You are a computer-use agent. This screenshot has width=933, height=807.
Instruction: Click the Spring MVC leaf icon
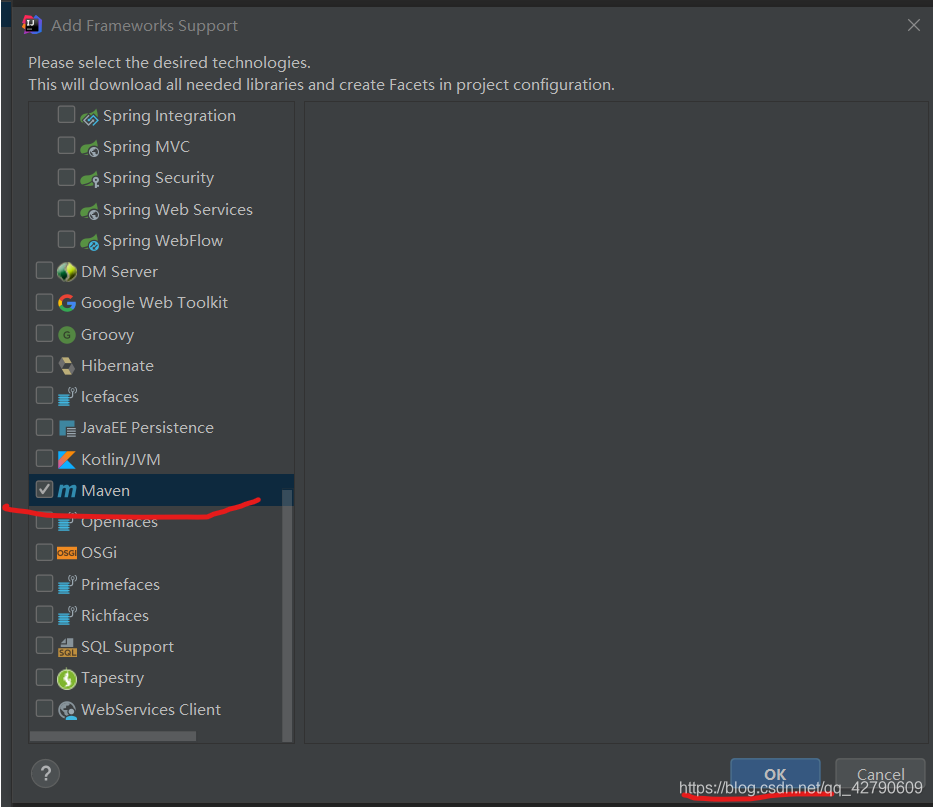pyautogui.click(x=89, y=148)
